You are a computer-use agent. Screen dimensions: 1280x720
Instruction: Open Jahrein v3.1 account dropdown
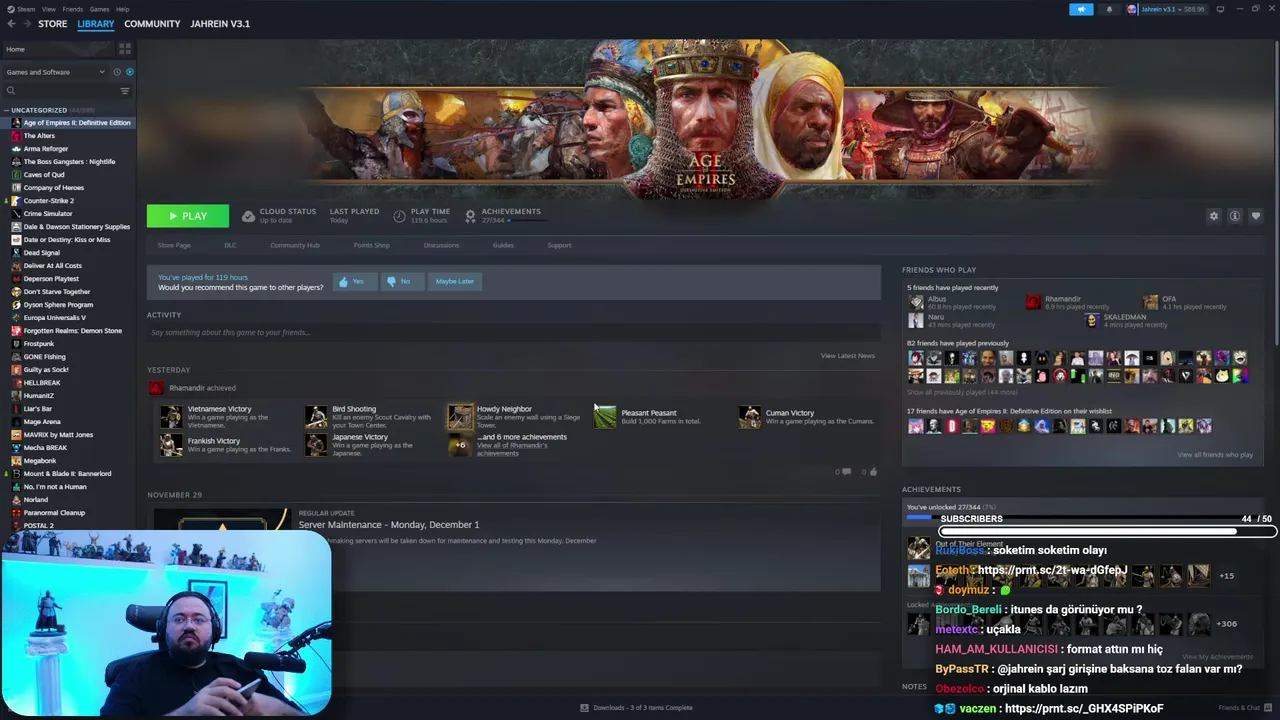1166,9
